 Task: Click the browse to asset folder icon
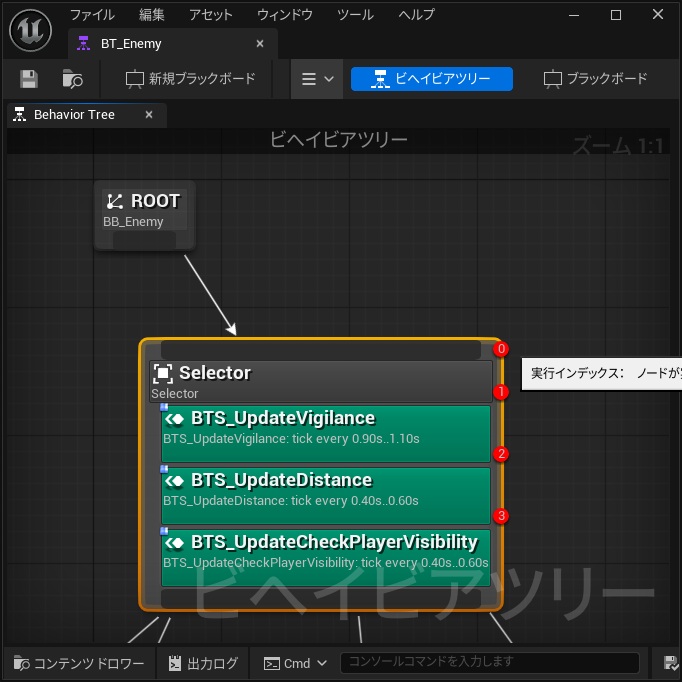pos(72,79)
